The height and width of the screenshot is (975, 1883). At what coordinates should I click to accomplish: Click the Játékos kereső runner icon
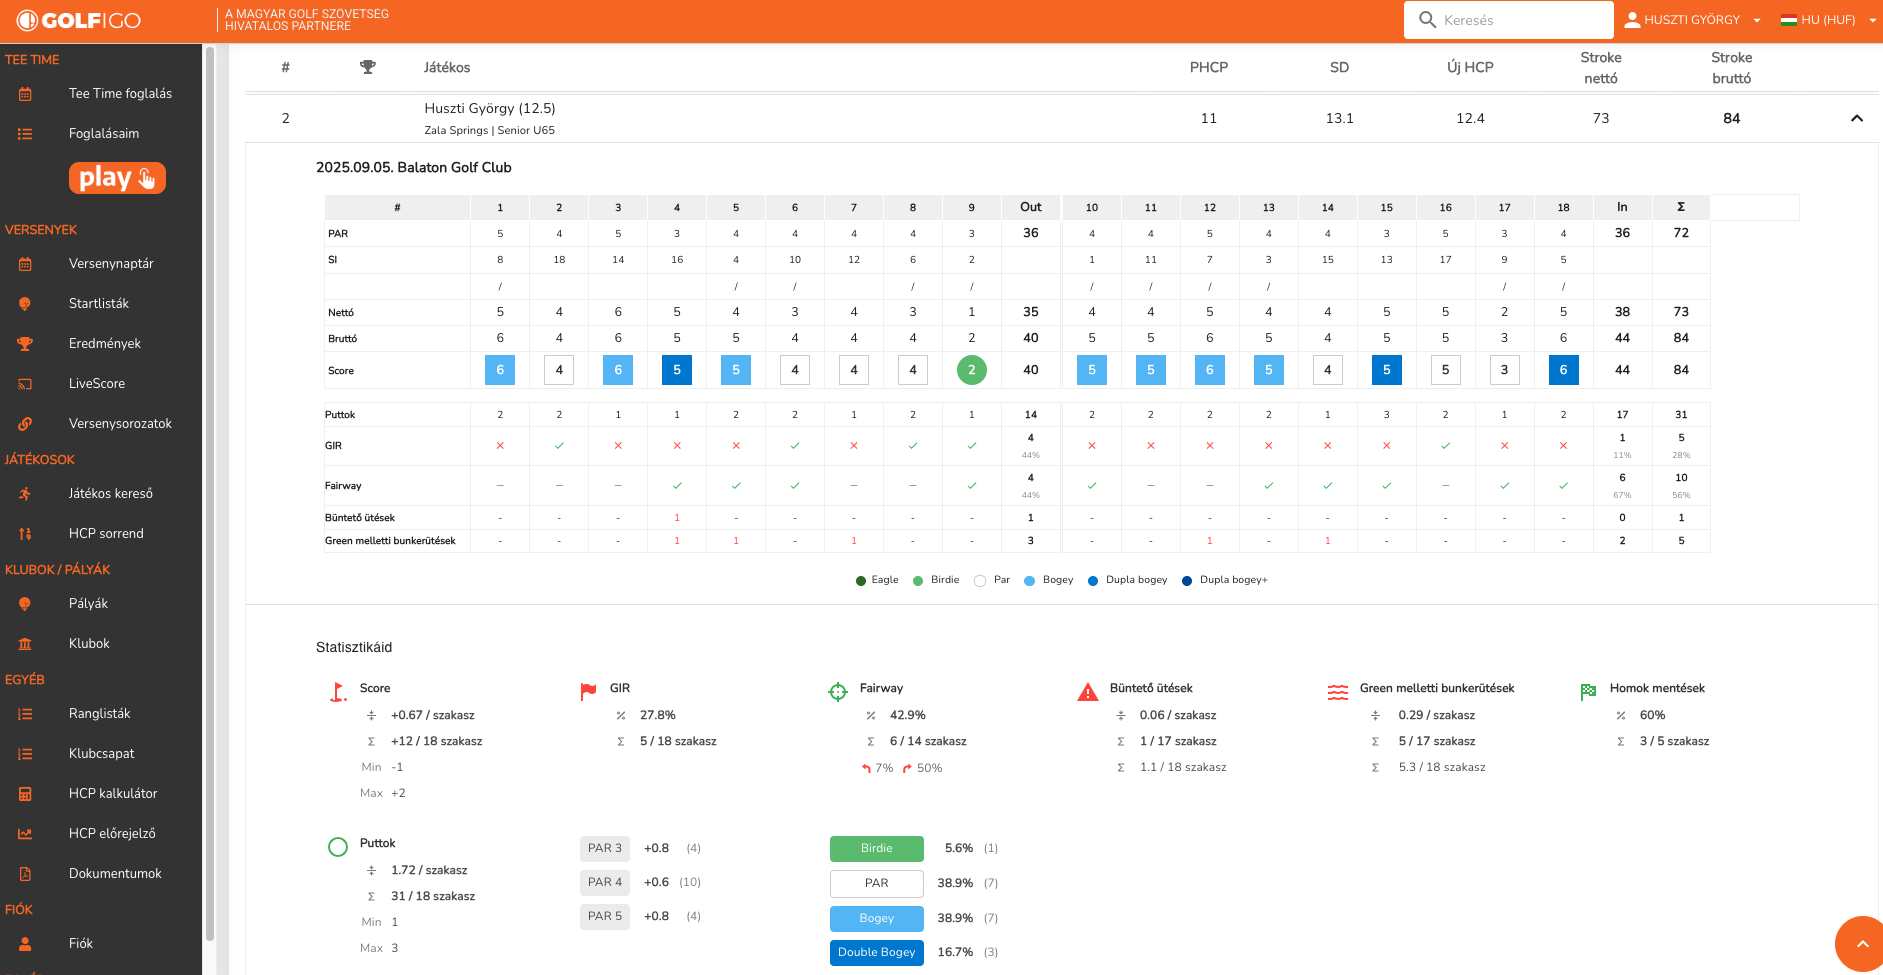pos(25,494)
